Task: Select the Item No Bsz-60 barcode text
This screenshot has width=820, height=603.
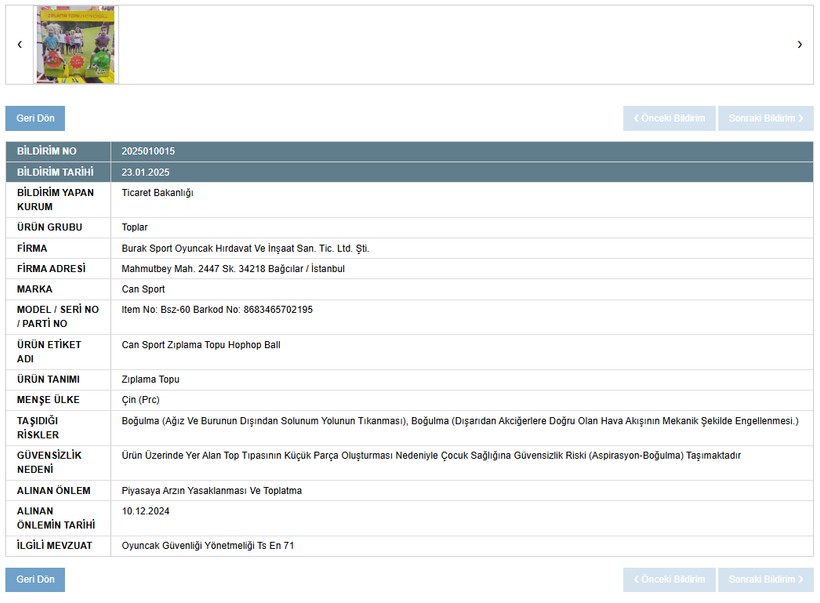Action: [217, 310]
